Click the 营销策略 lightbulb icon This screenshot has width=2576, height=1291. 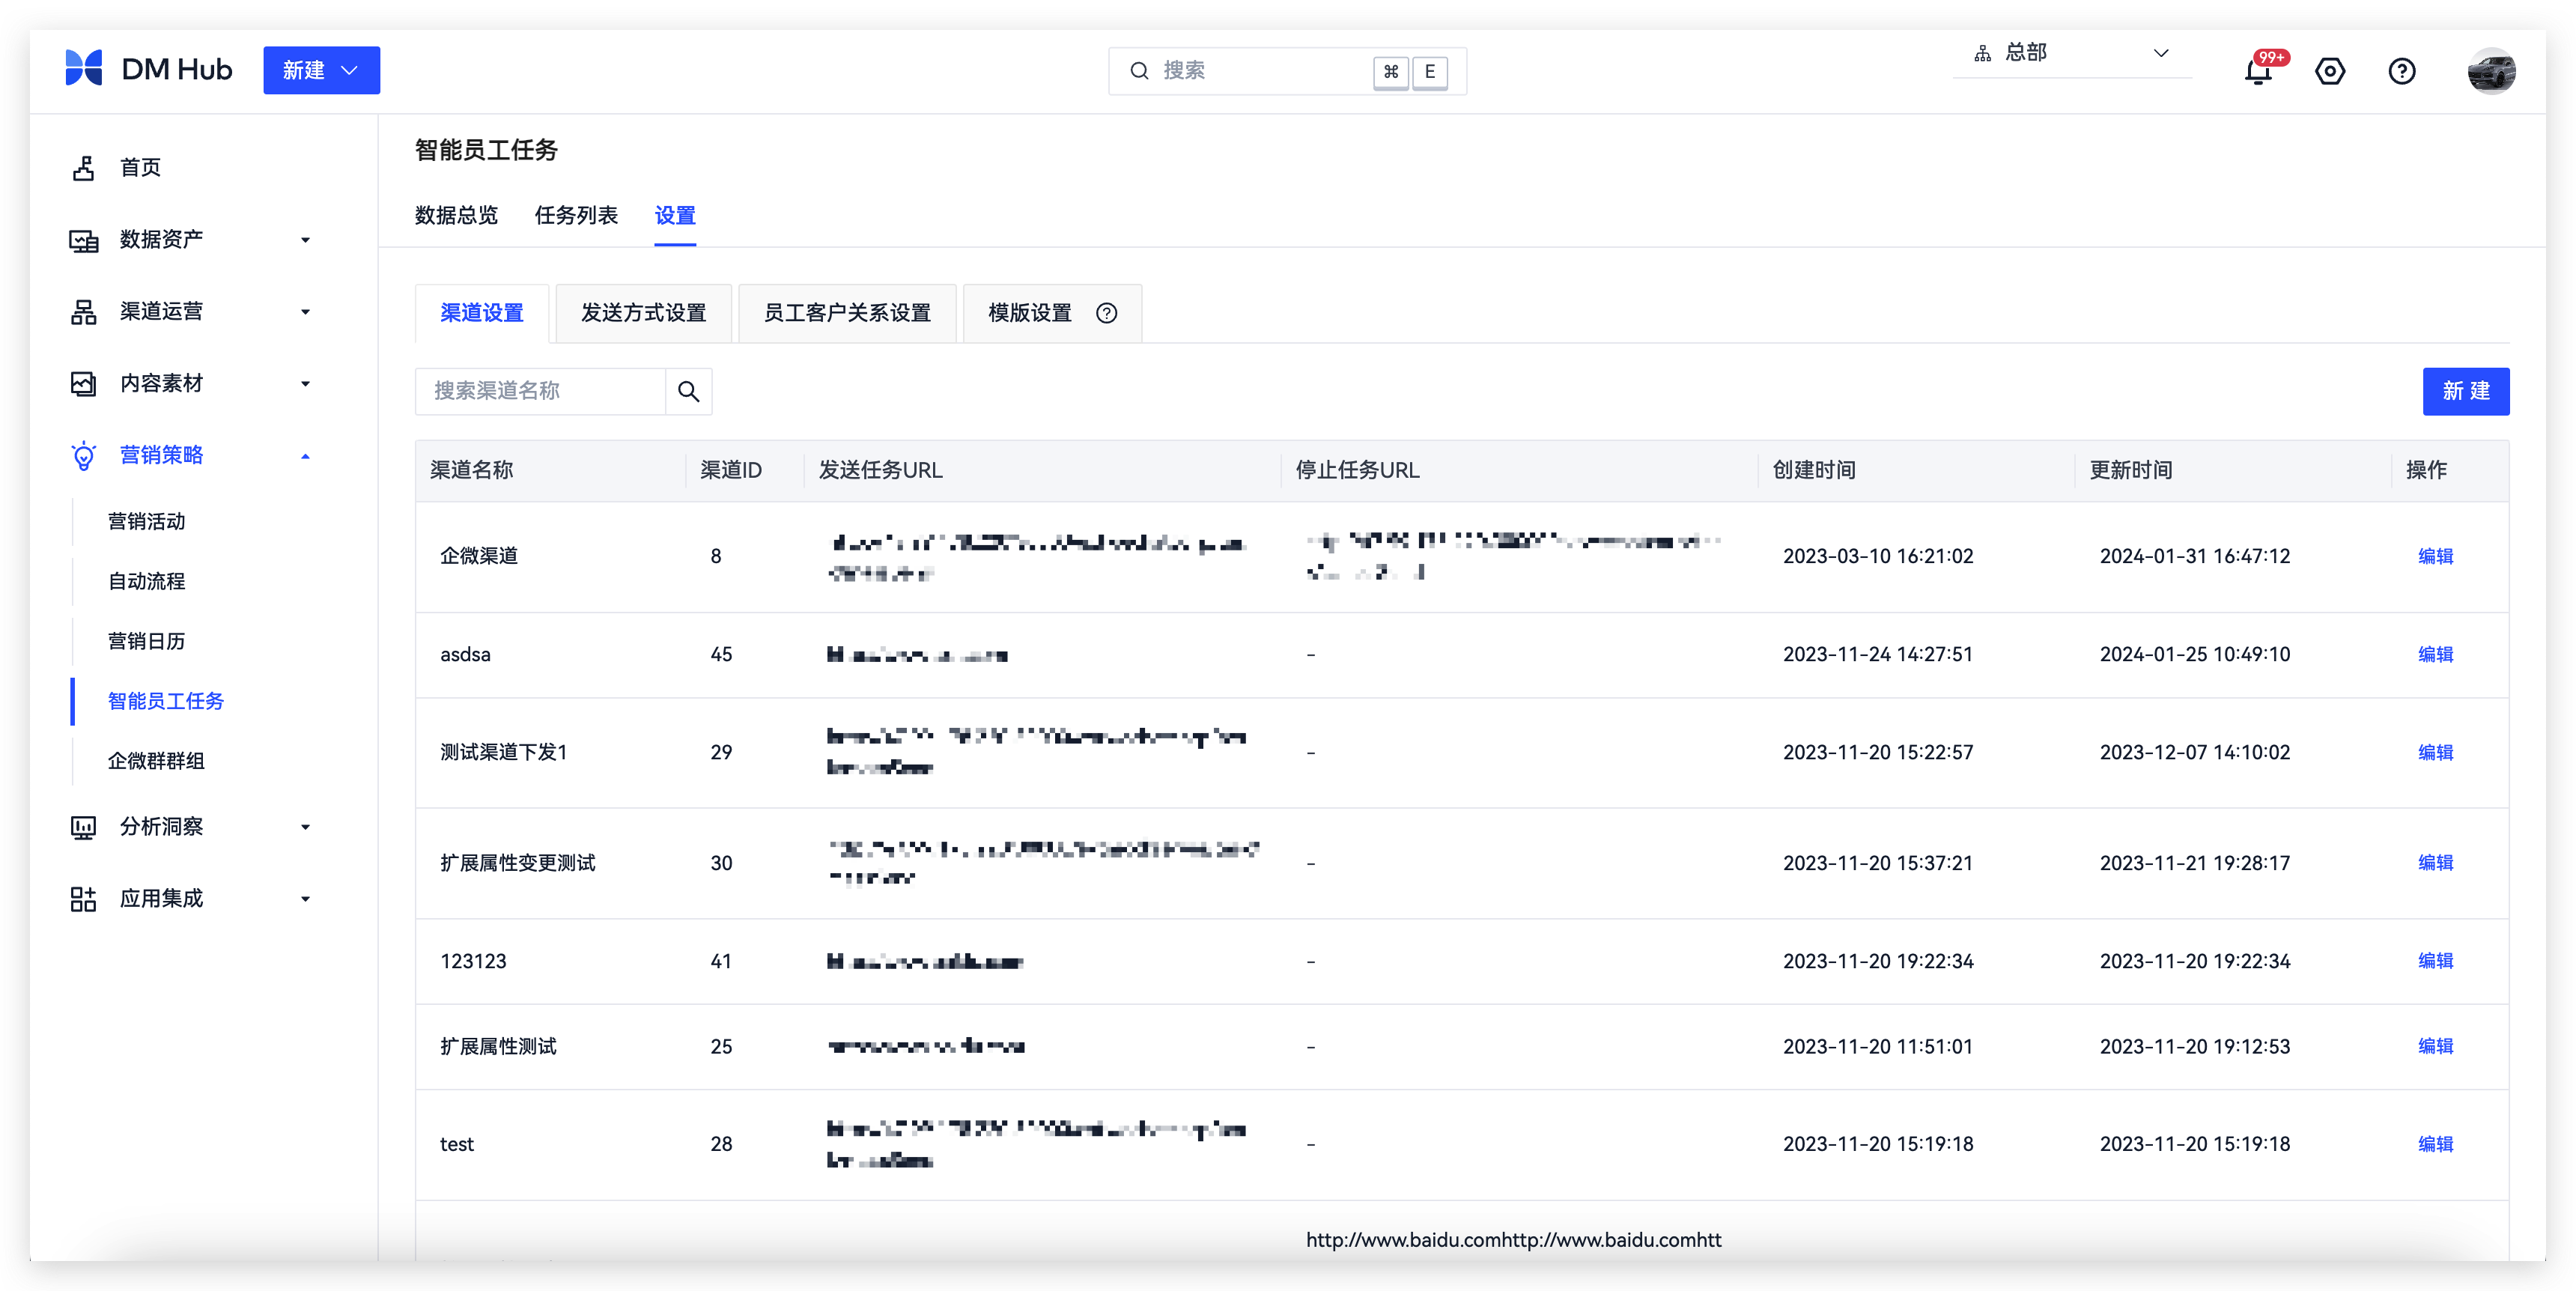click(x=84, y=455)
